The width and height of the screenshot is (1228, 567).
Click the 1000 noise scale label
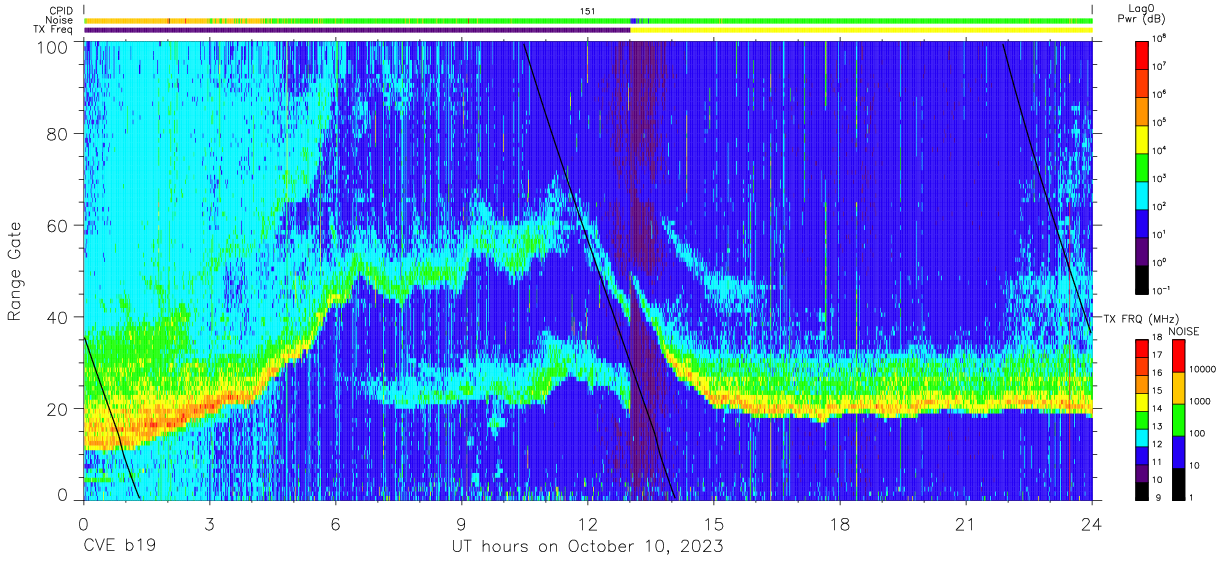(x=1200, y=401)
